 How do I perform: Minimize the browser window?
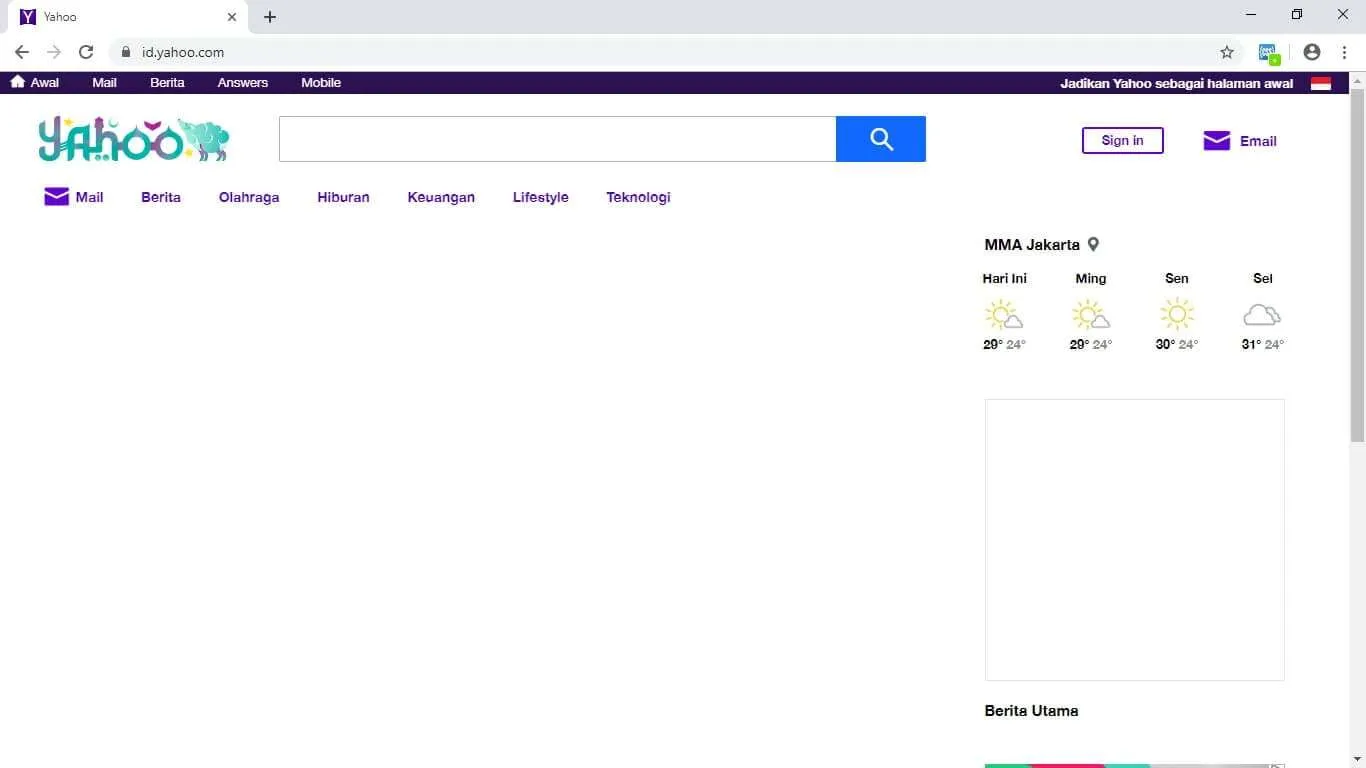[1251, 15]
